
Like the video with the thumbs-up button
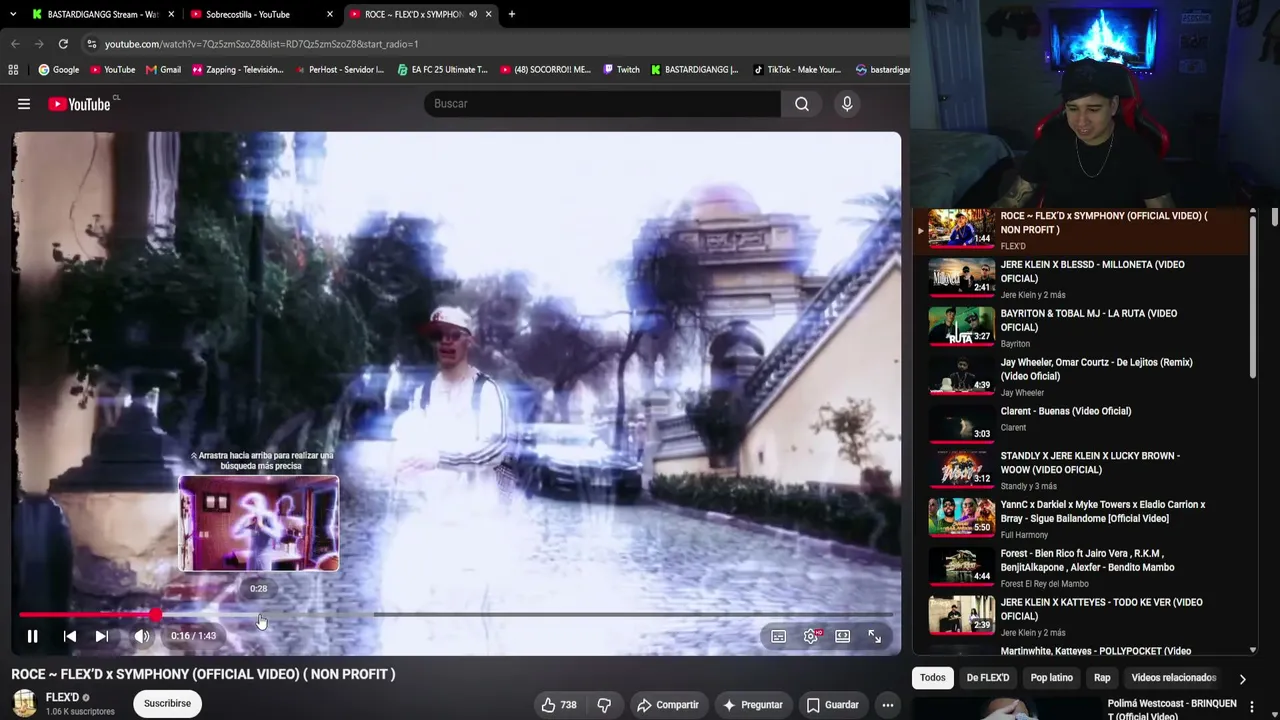coord(559,705)
